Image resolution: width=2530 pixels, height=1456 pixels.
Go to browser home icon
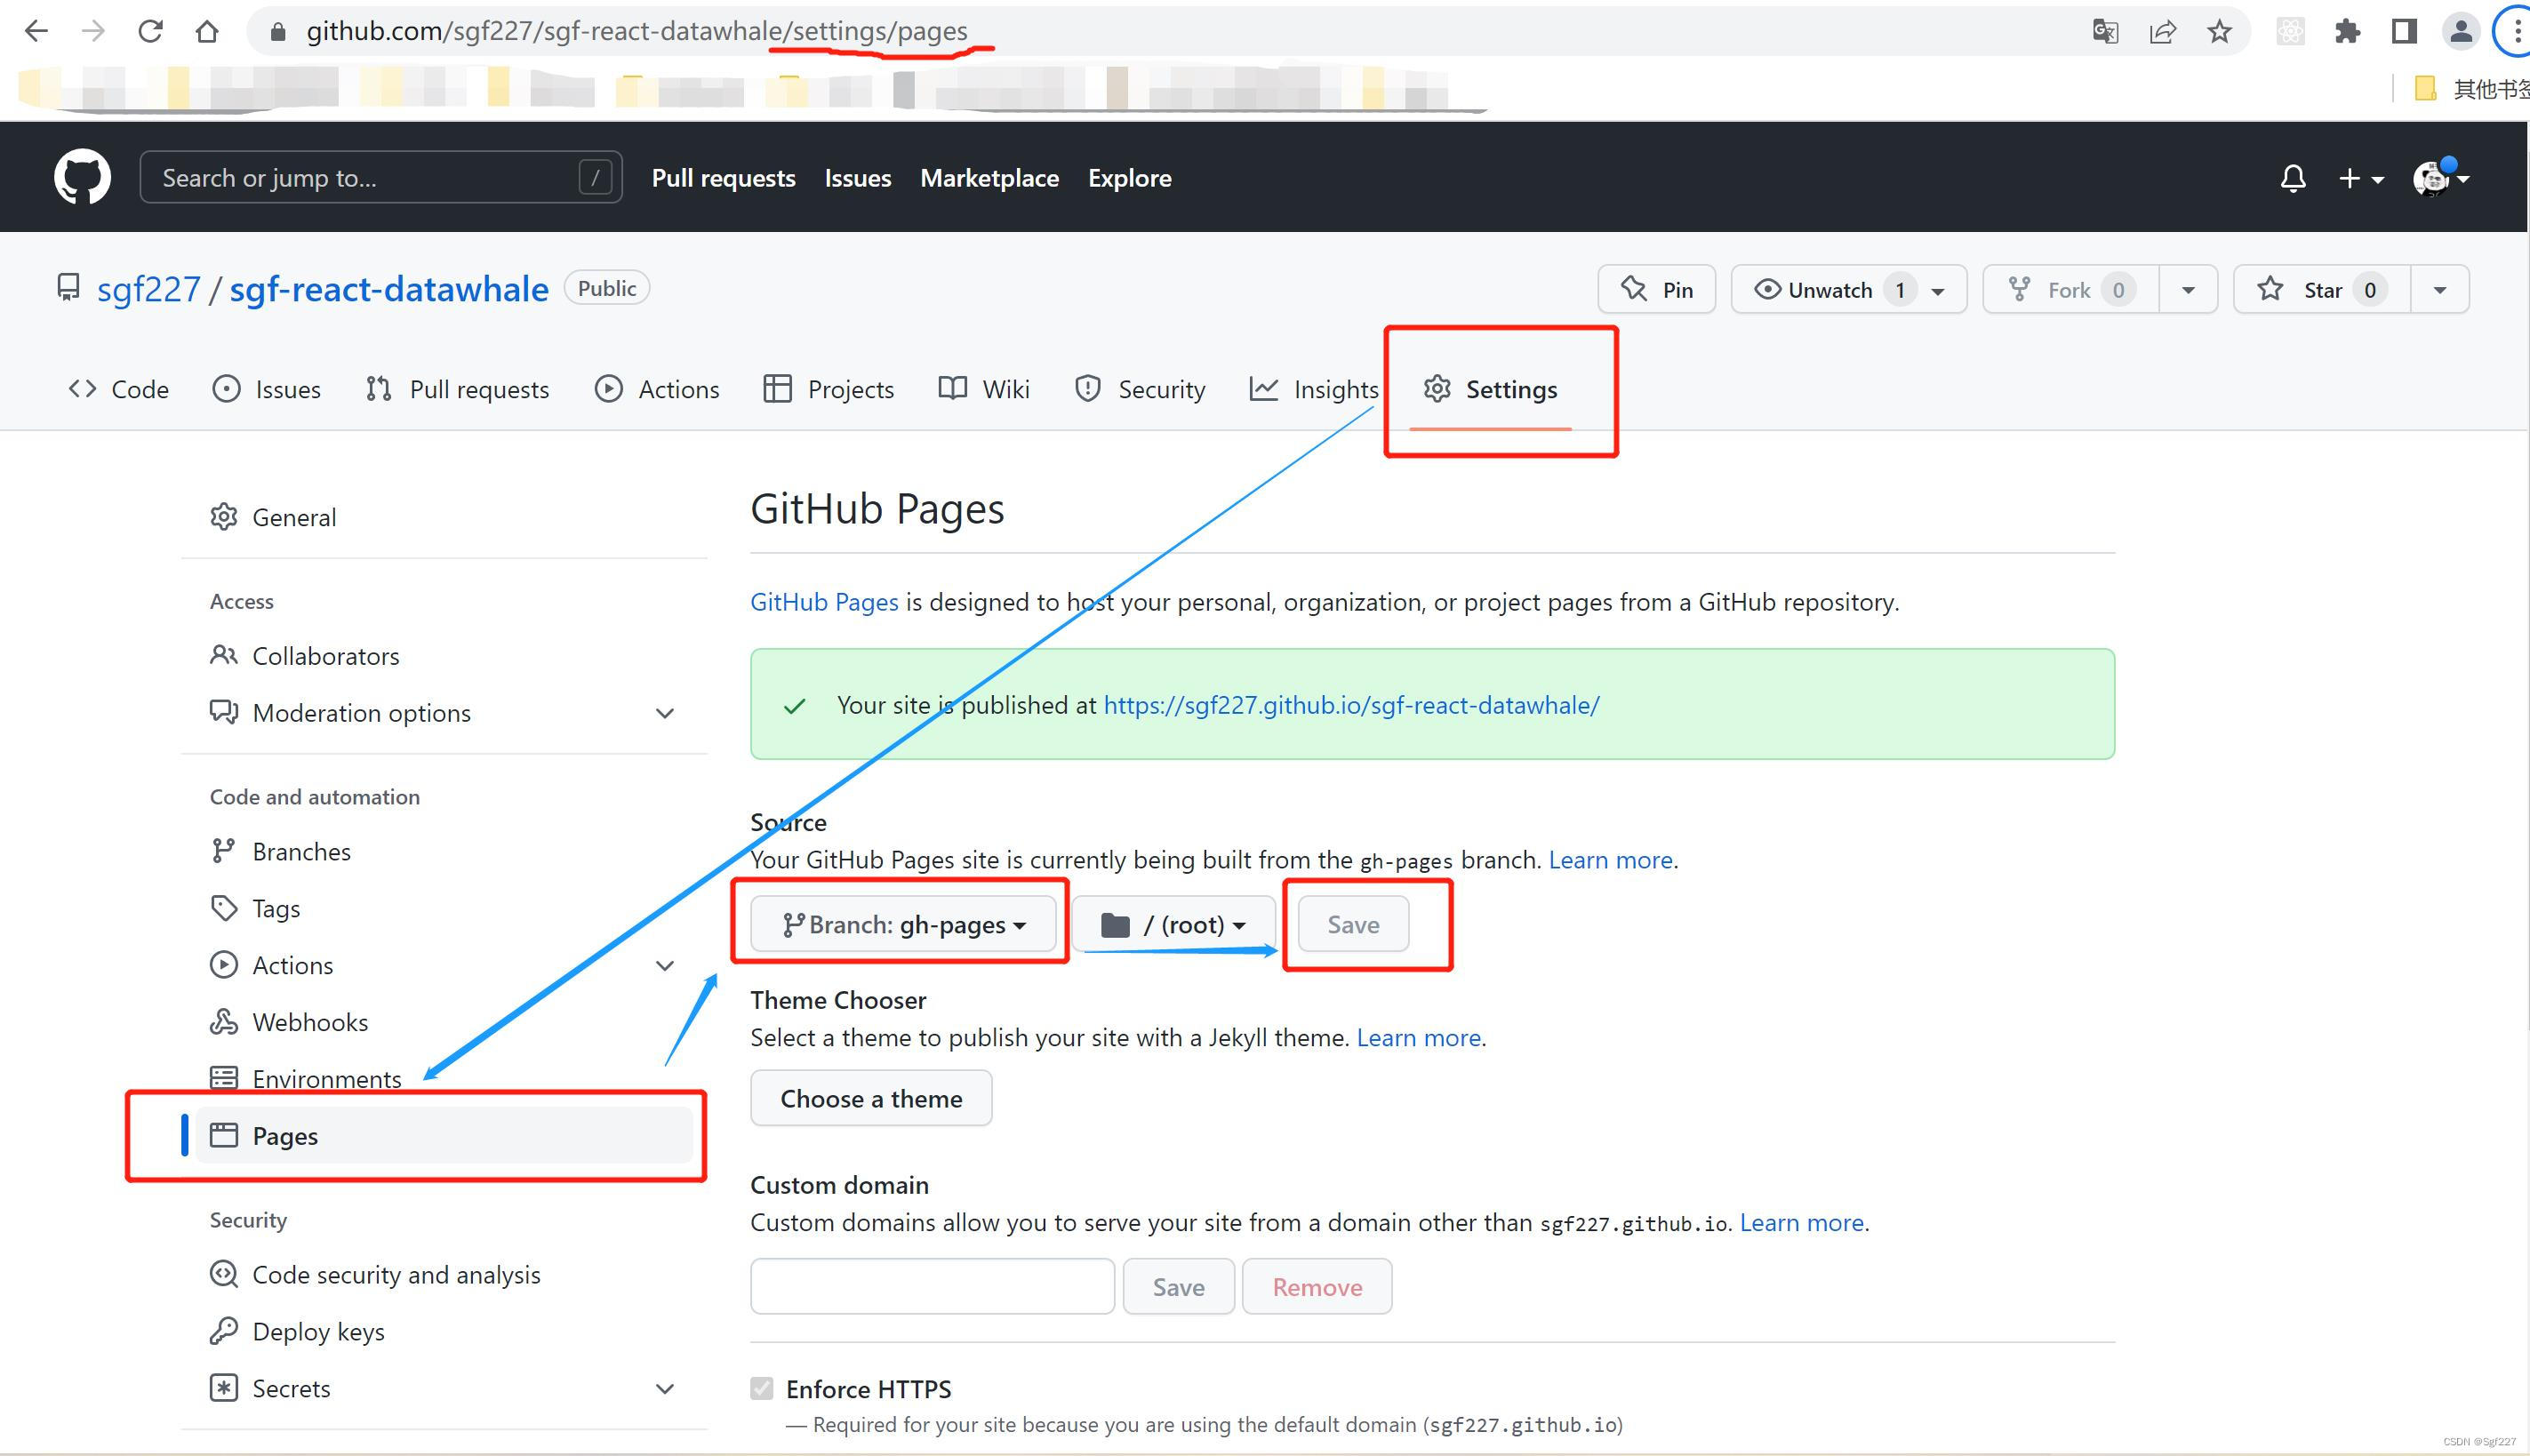coord(207,31)
